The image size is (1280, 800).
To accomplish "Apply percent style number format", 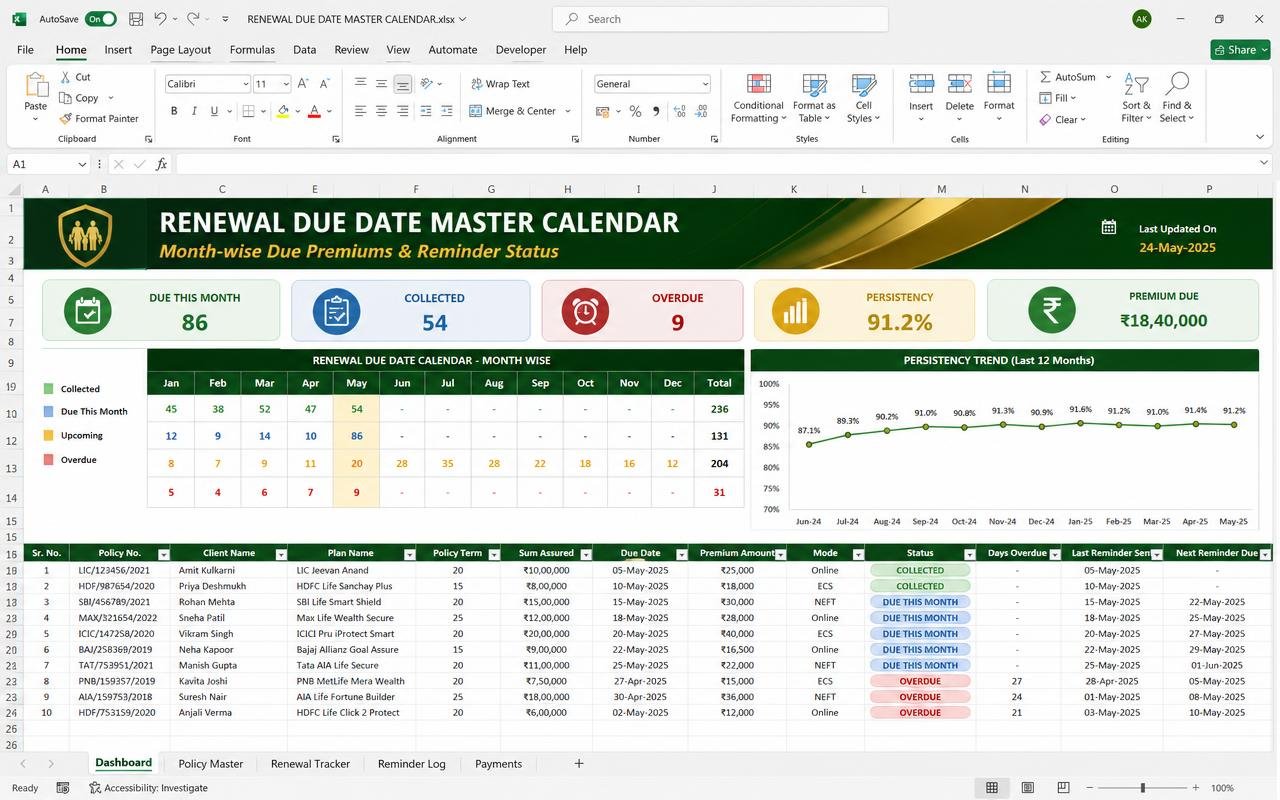I will 635,111.
